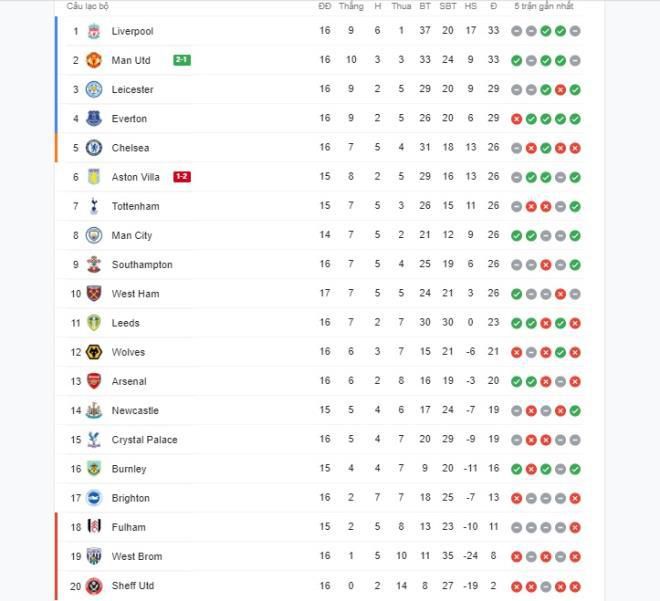Click the Arsenal club crest
Viewport: 660px width, 601px height.
(x=94, y=381)
